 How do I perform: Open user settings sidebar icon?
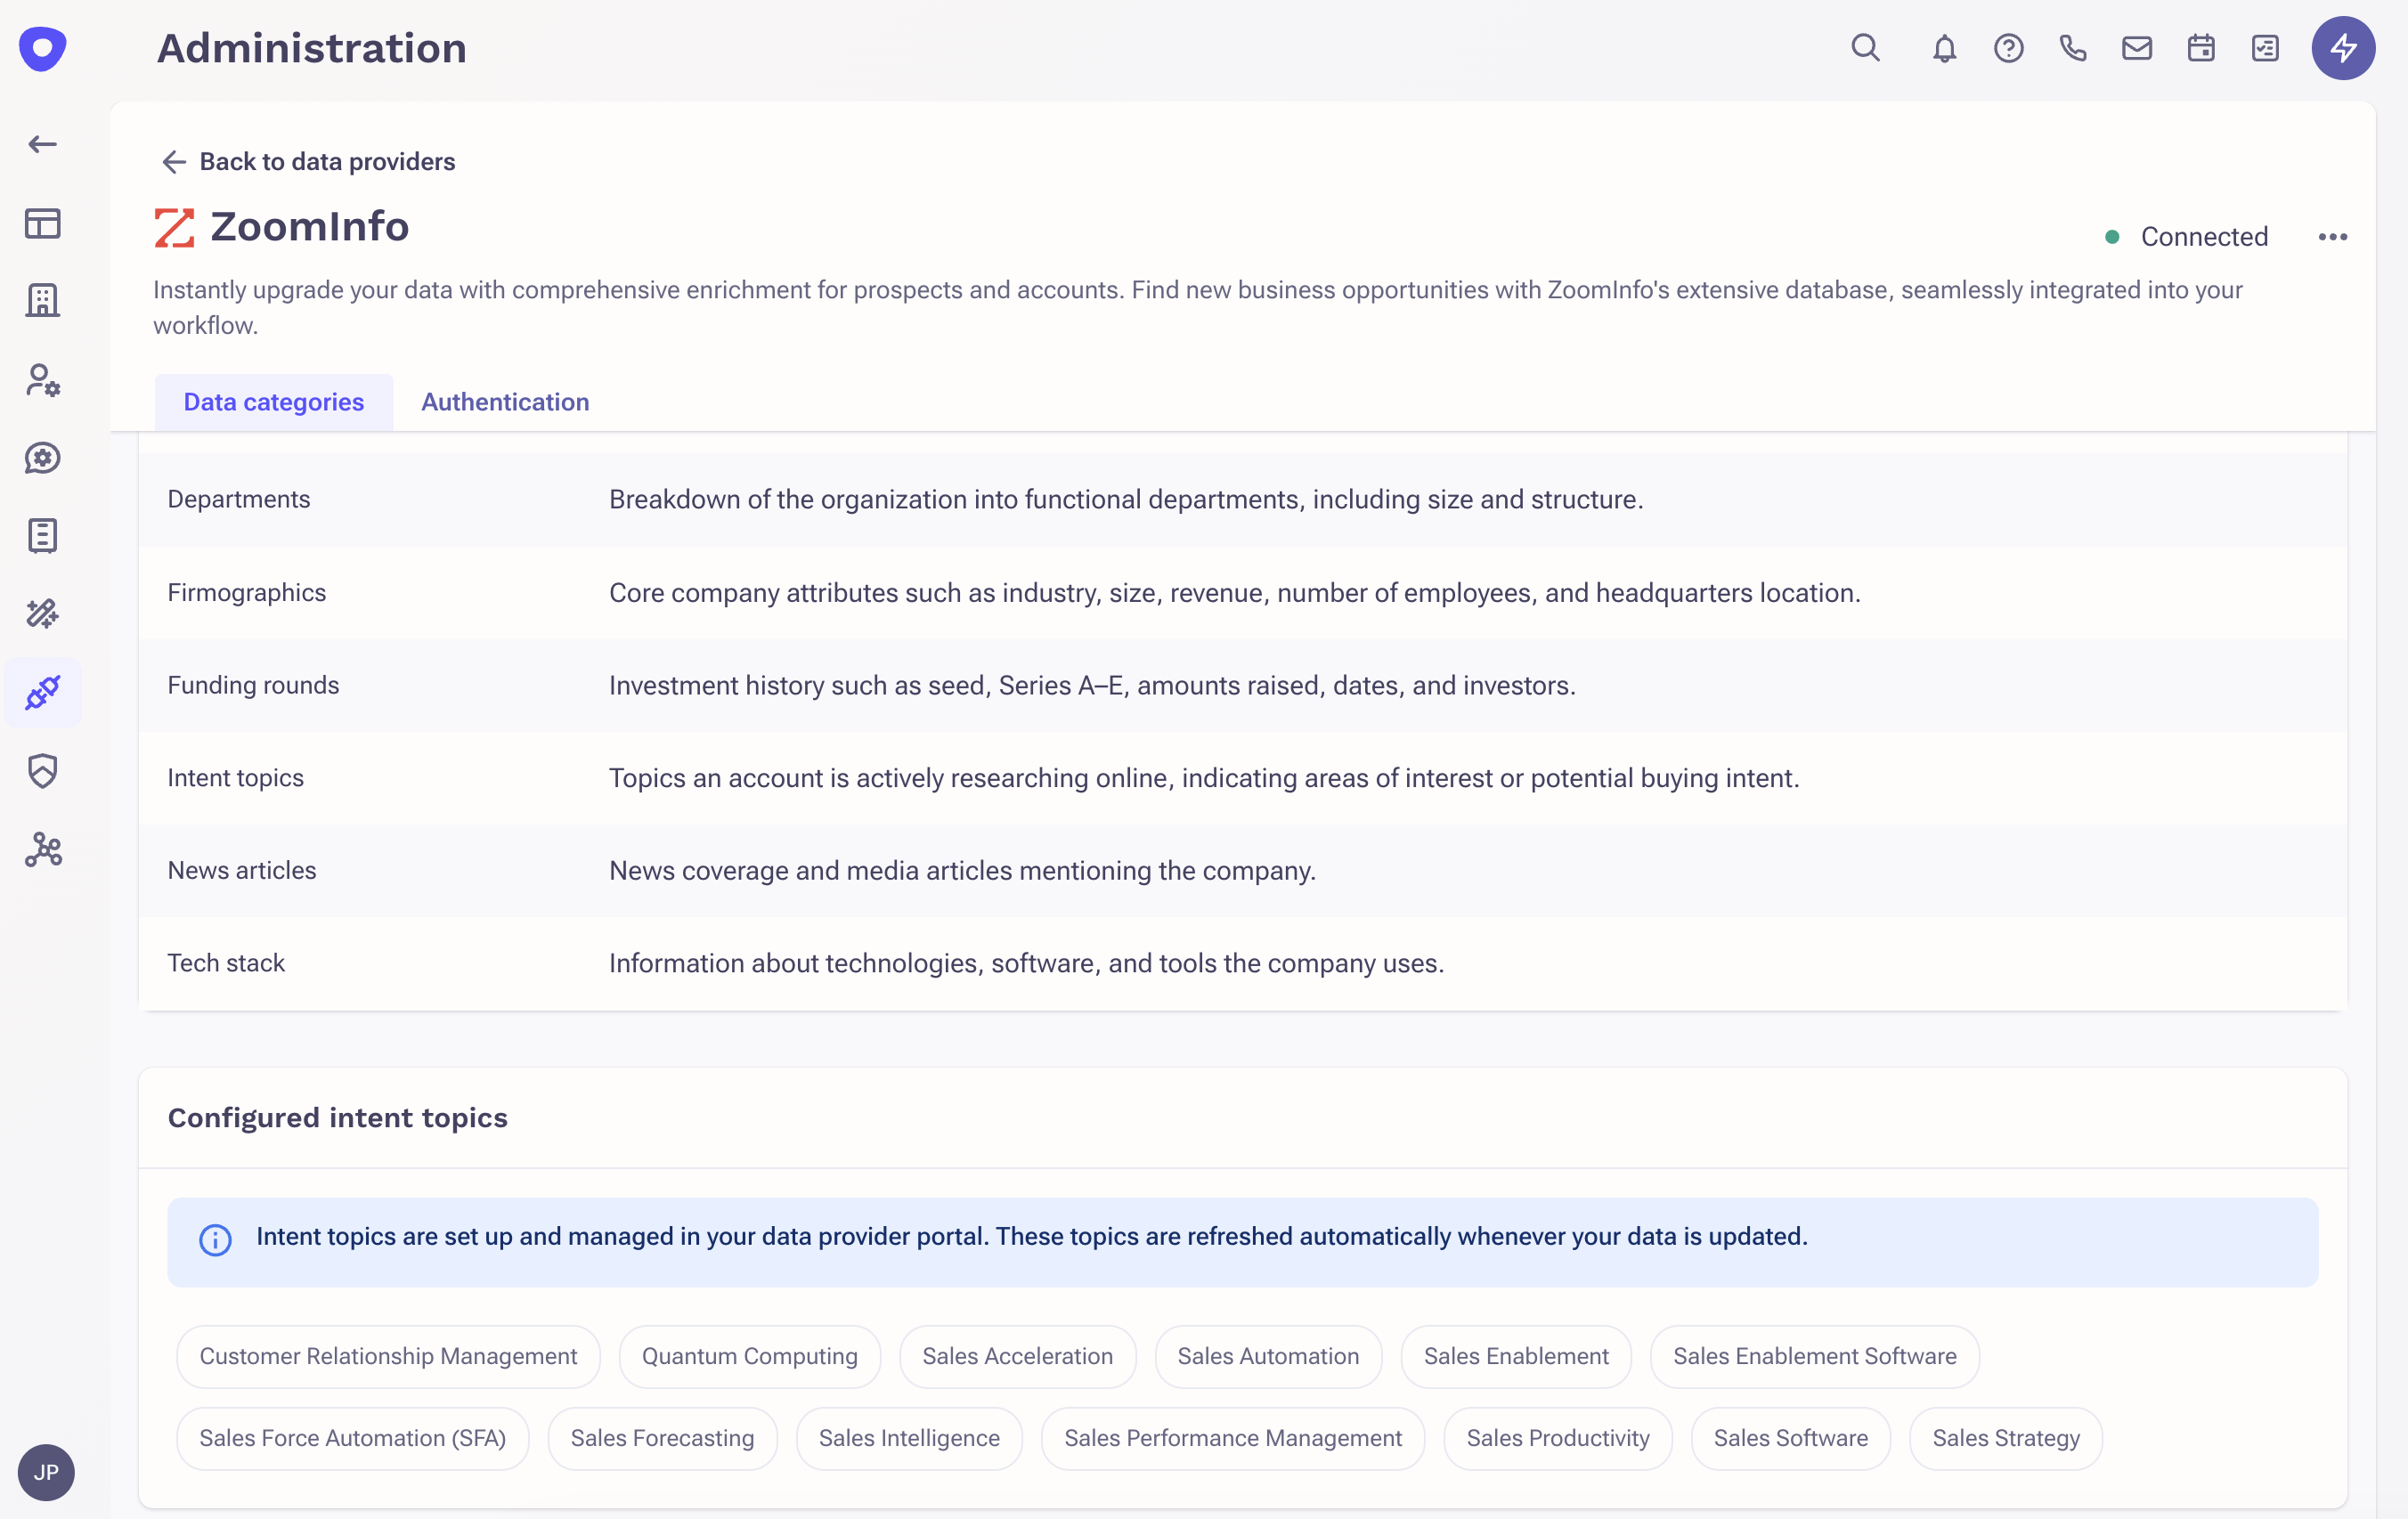click(42, 380)
